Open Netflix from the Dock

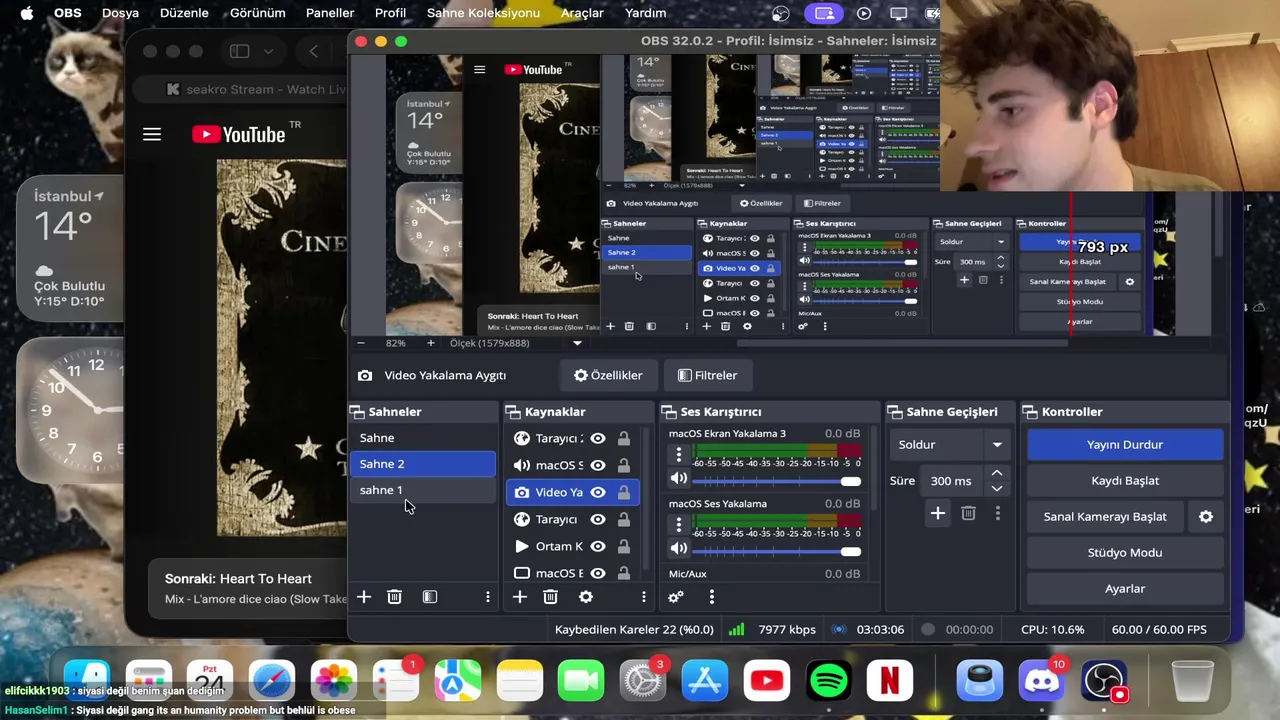pyautogui.click(x=889, y=682)
